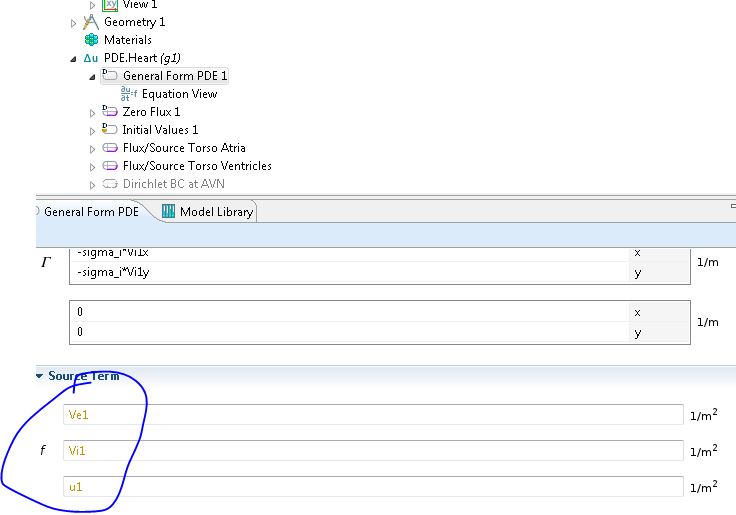Collapse the Source Term section
This screenshot has height=515, width=736.
40,376
